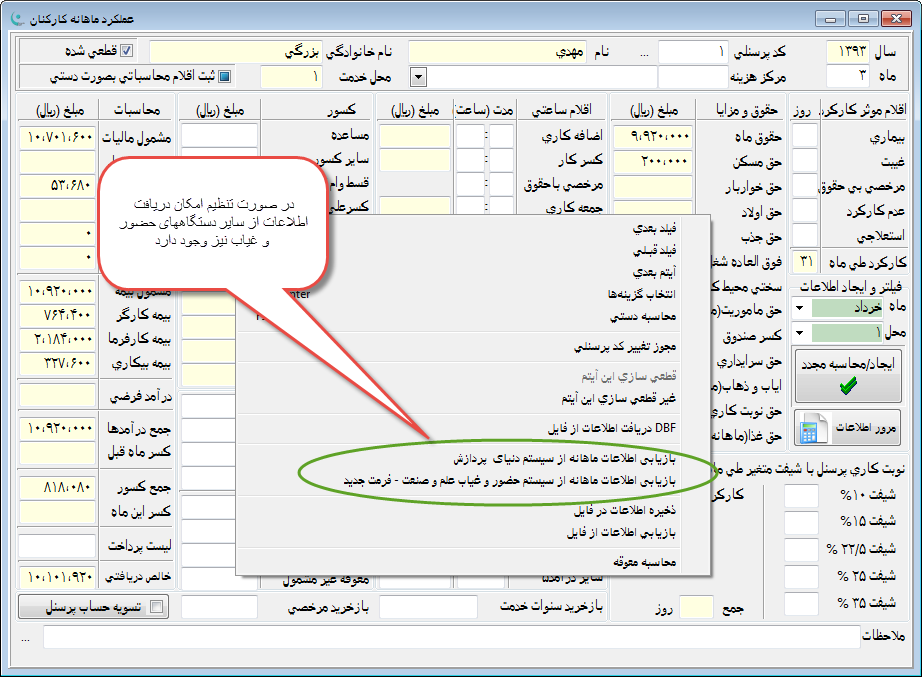Maximize the عملكرد ماهانه كاركنان window
Screen dimensions: 922x677
coord(863,17)
